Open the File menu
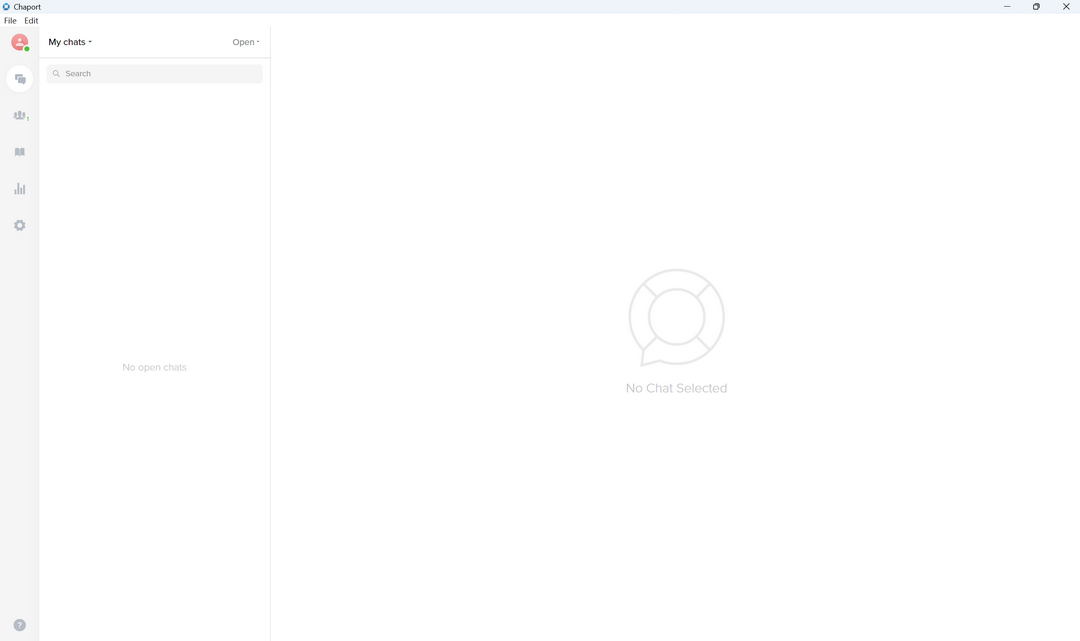Viewport: 1080px width, 641px height. [x=10, y=21]
